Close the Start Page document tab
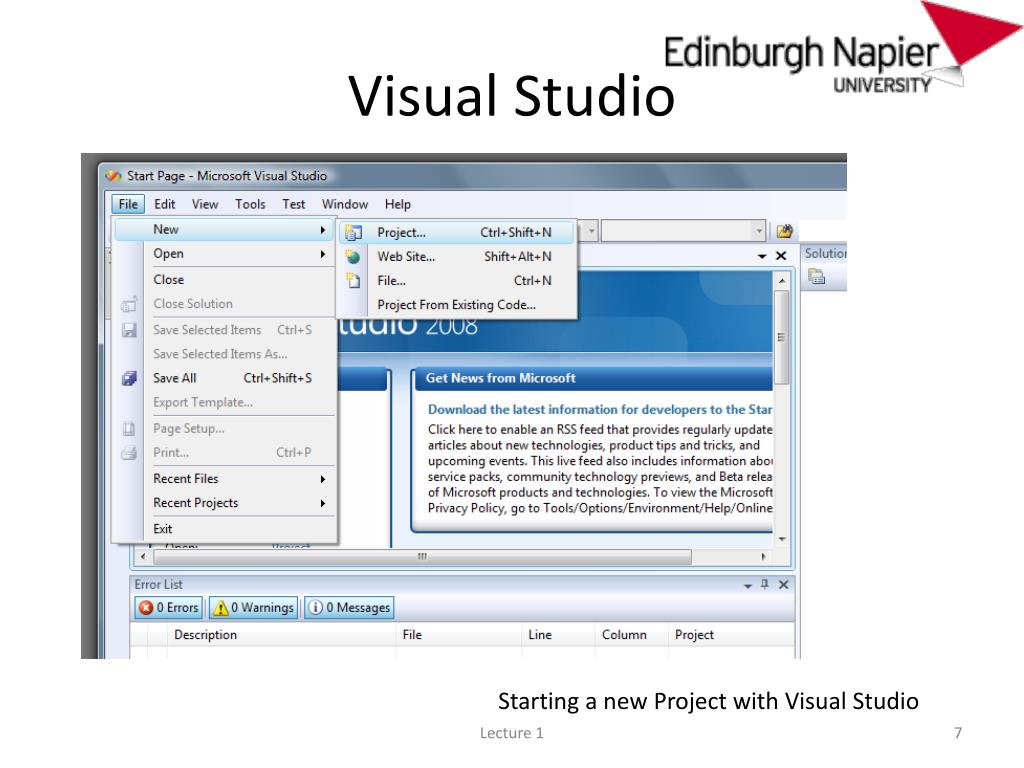1024x768 pixels. [781, 256]
